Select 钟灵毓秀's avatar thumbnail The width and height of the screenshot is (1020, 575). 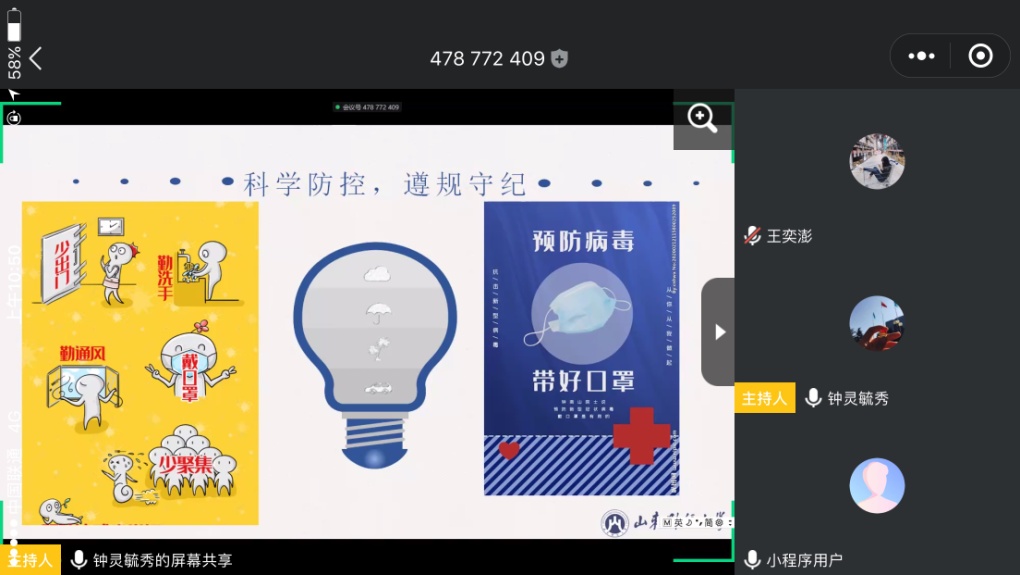pyautogui.click(x=876, y=323)
